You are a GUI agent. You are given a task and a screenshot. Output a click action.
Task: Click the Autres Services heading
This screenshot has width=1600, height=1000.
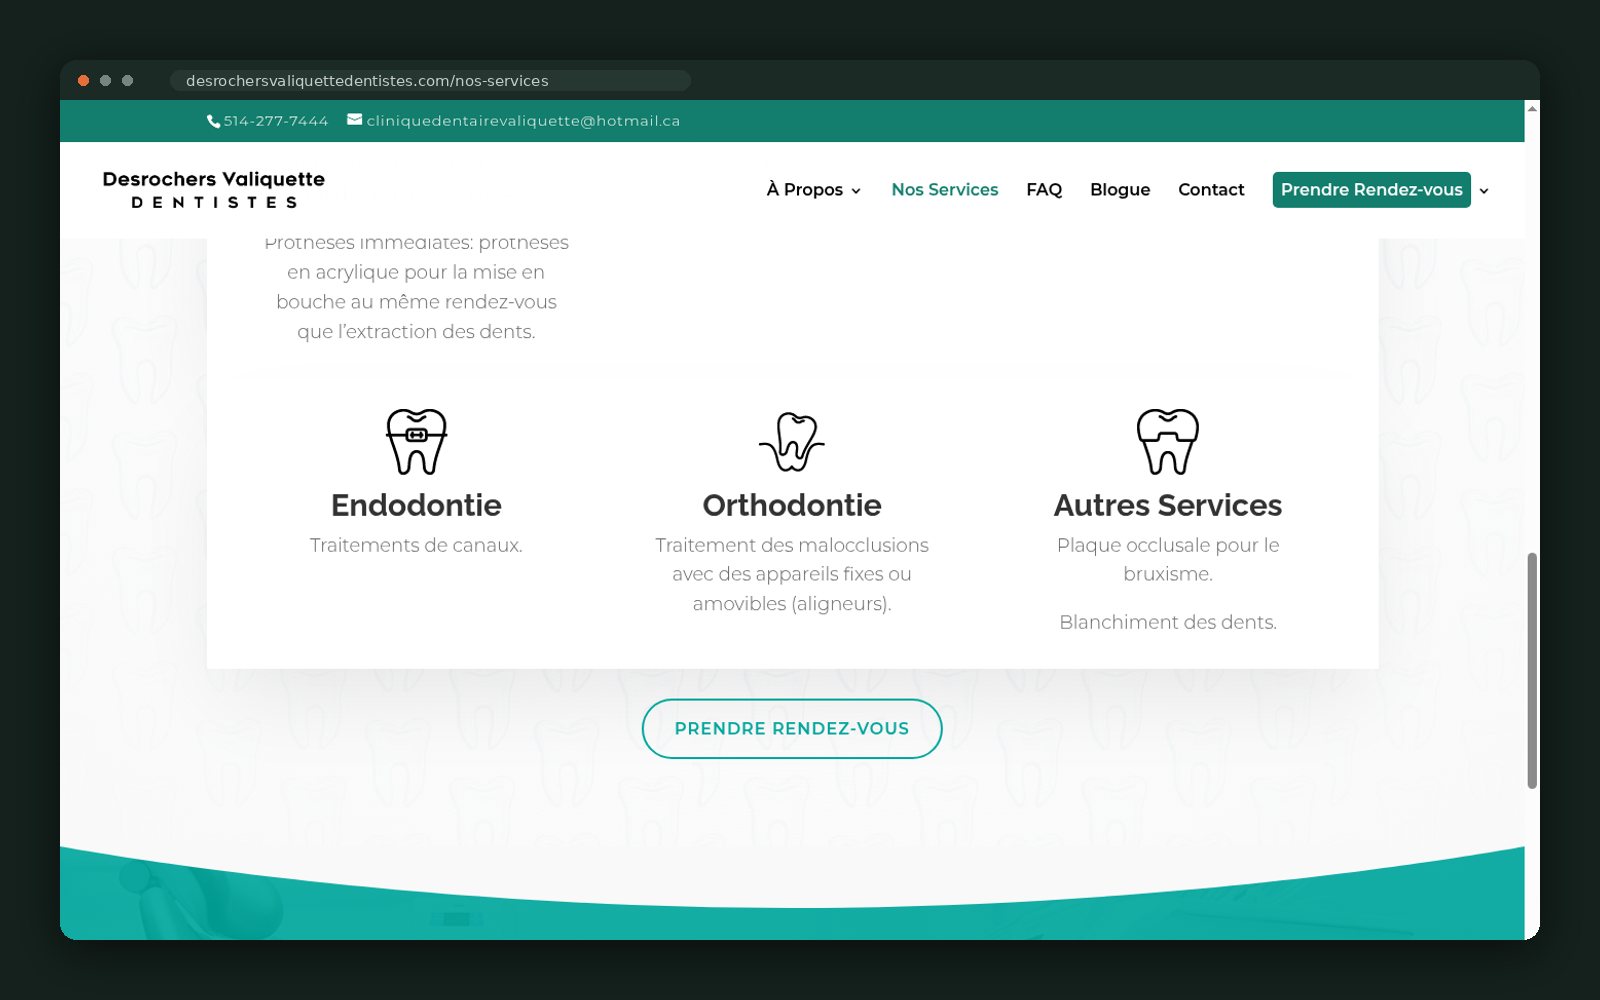(1168, 505)
